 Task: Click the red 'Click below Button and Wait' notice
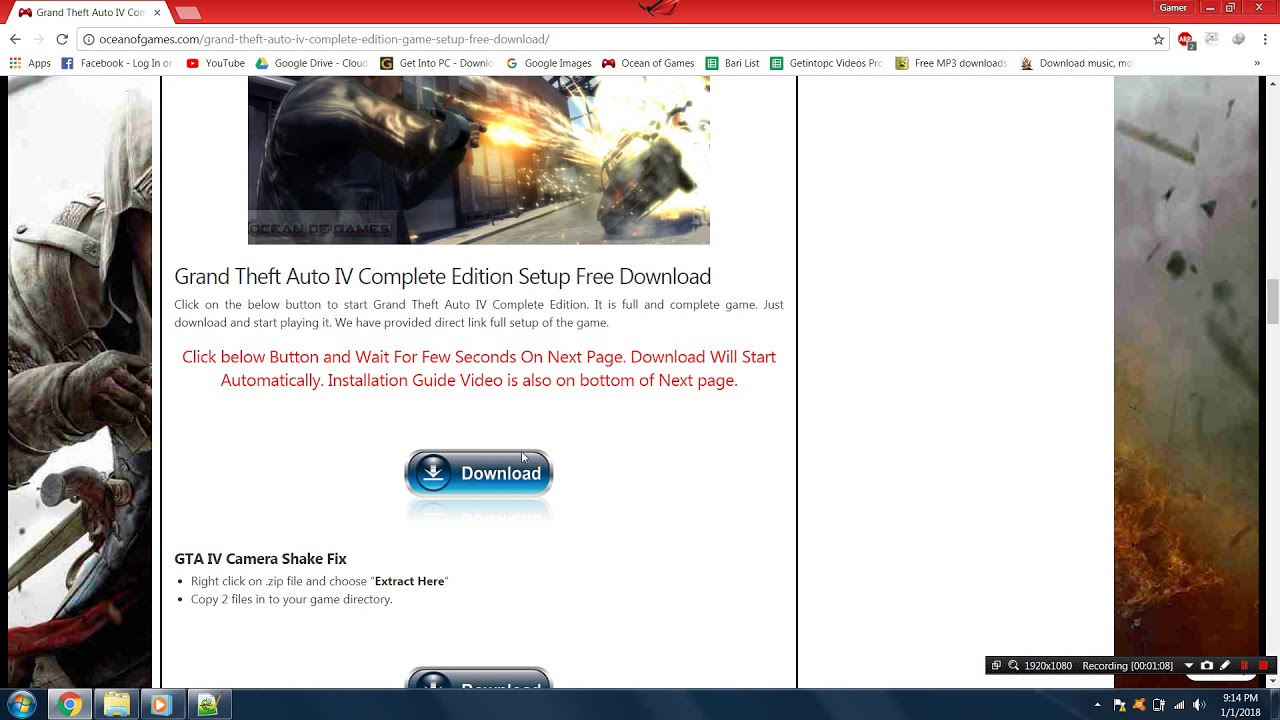pyautogui.click(x=479, y=368)
